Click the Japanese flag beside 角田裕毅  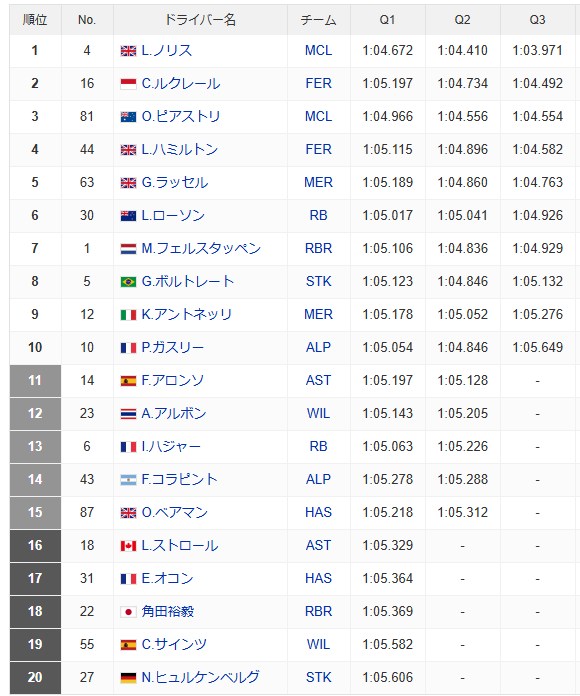[x=128, y=612]
